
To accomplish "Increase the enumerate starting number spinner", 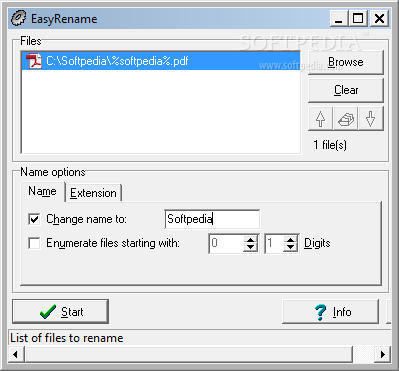I will click(250, 239).
